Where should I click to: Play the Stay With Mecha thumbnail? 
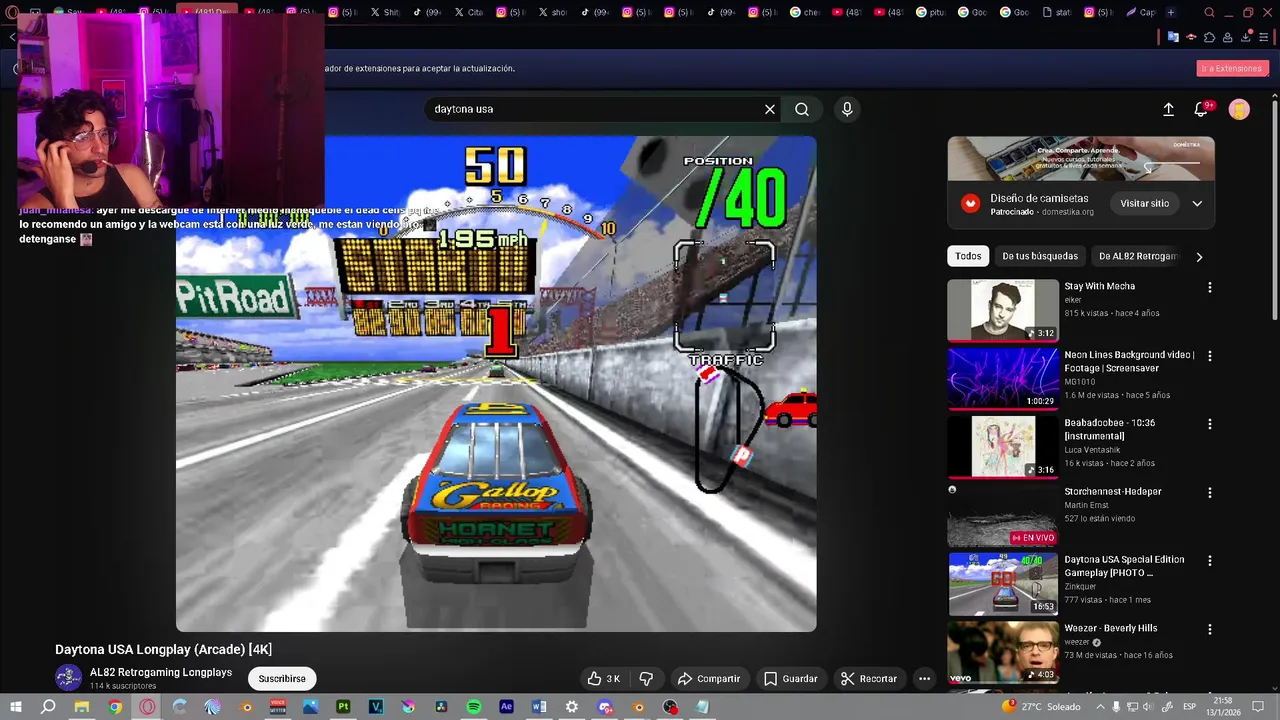[1003, 310]
